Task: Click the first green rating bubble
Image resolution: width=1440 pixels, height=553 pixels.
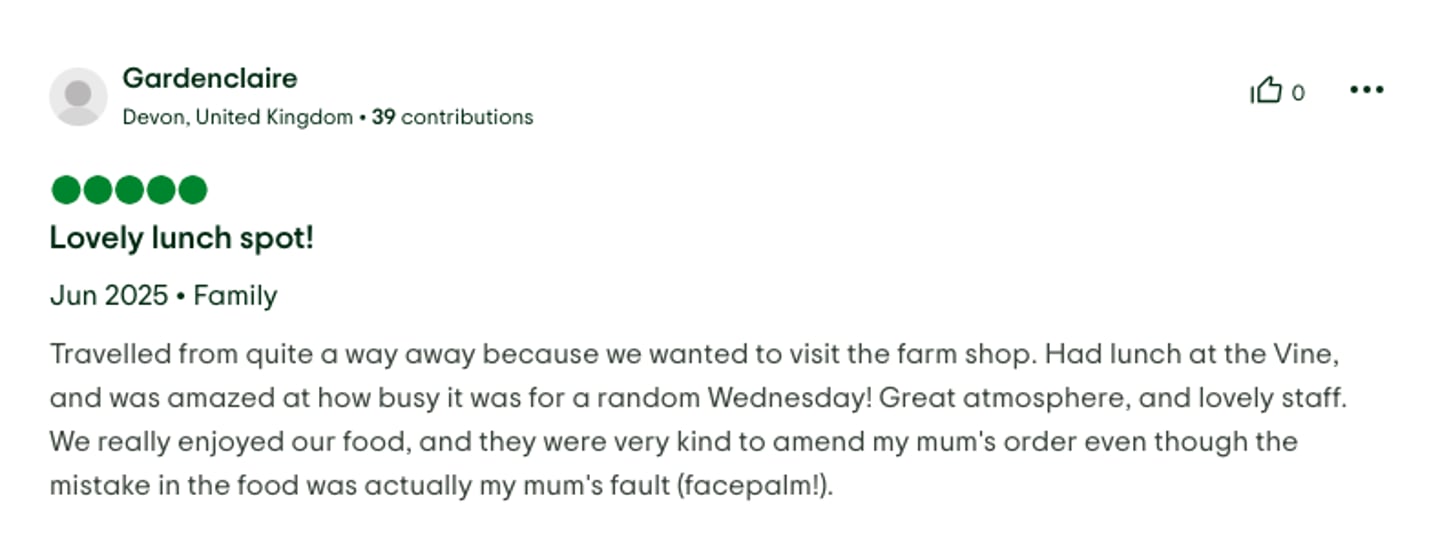Action: pos(66,189)
